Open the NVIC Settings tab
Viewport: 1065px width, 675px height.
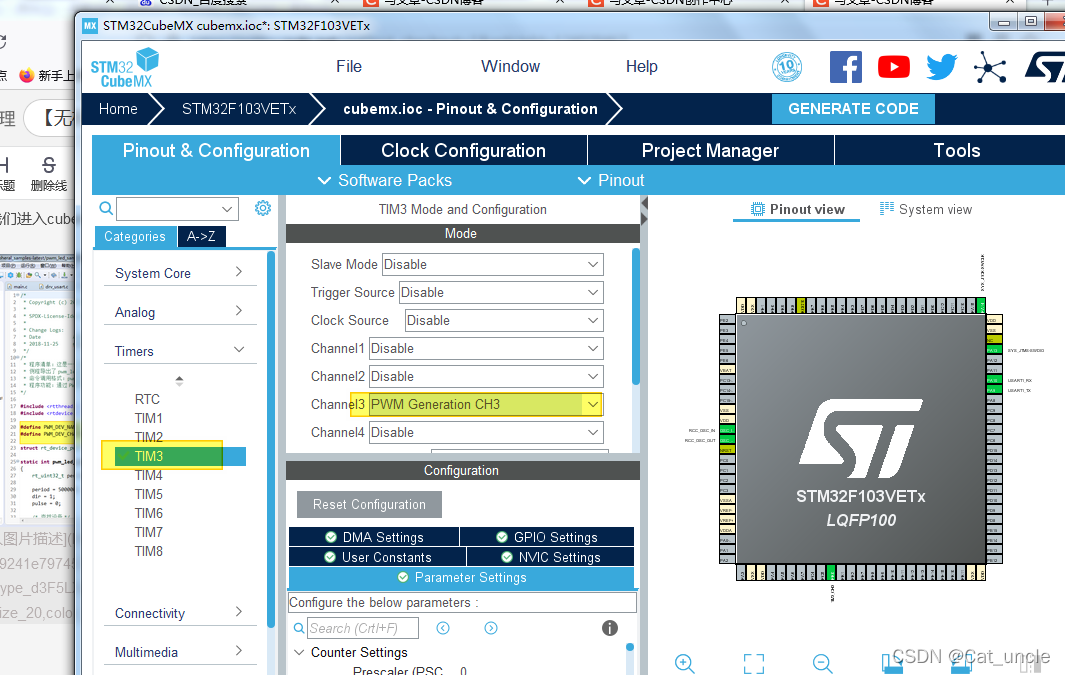pos(550,557)
